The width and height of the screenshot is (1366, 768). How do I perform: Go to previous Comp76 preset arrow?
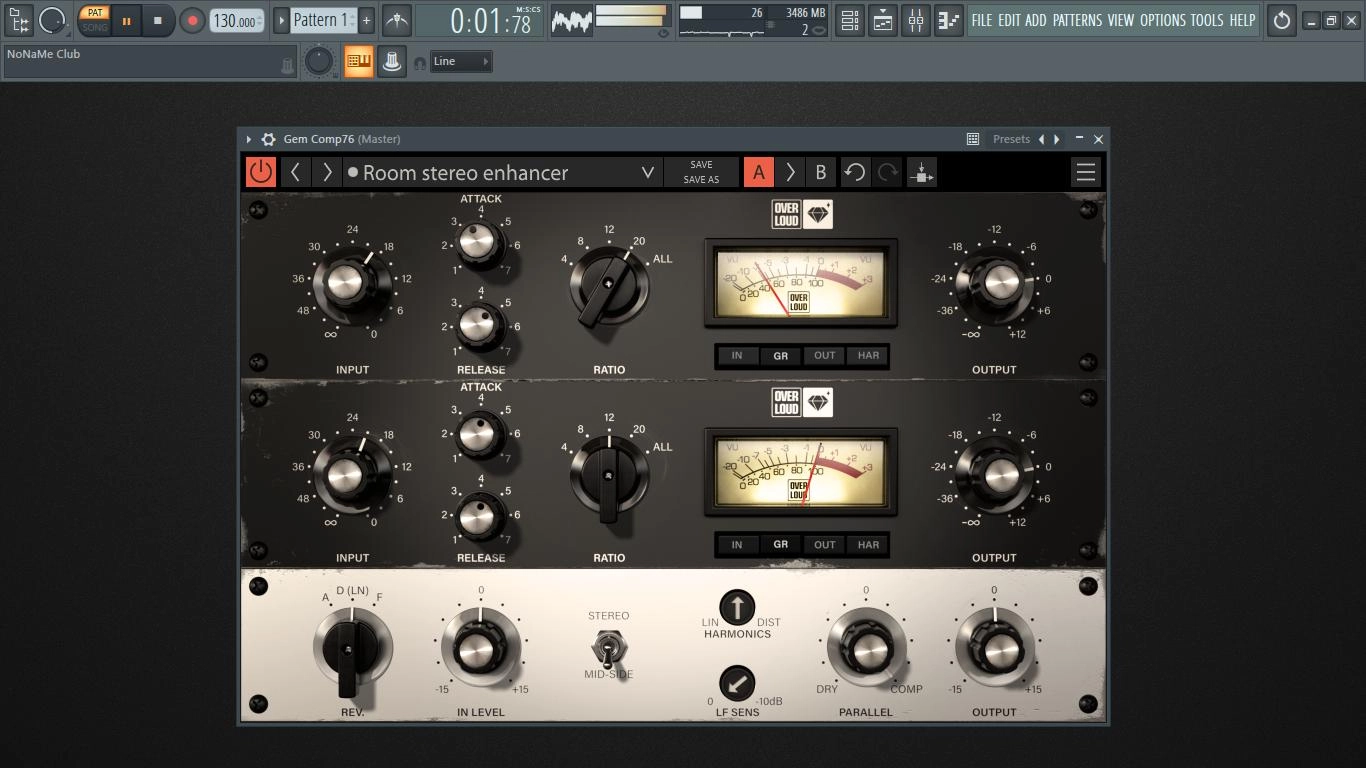(295, 172)
